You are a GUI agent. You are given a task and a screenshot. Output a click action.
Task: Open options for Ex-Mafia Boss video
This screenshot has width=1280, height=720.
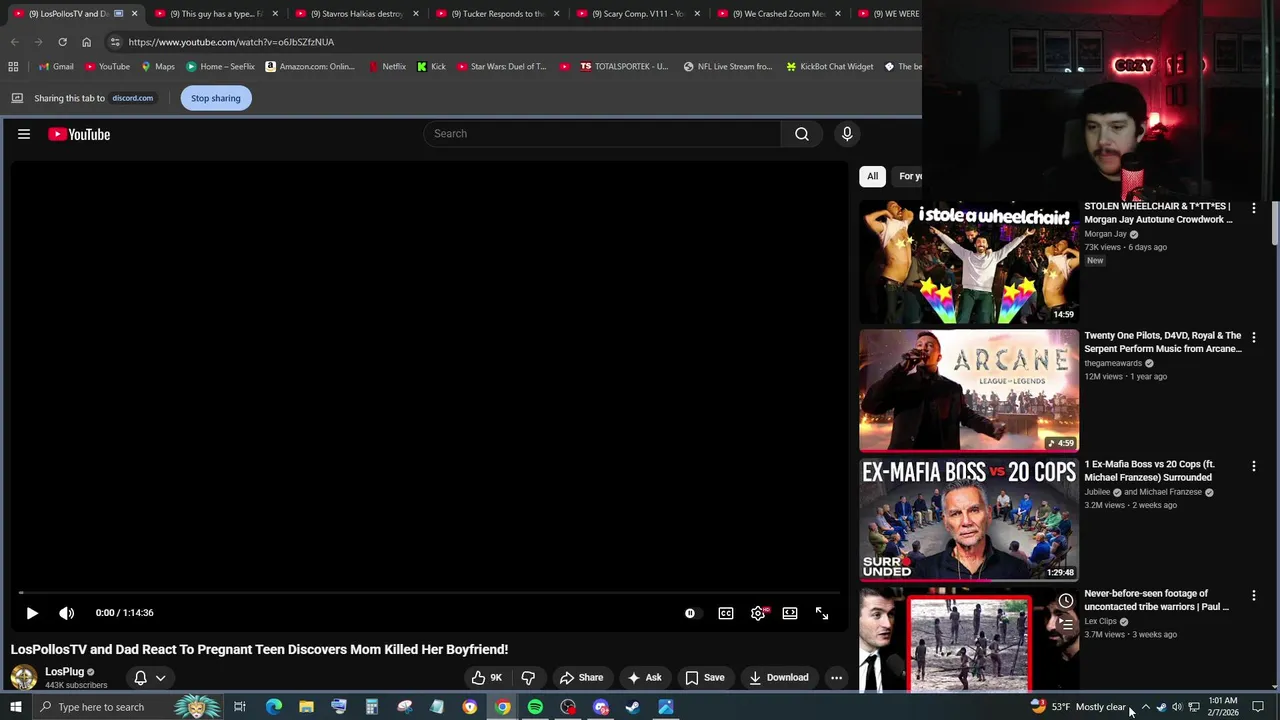click(1254, 466)
